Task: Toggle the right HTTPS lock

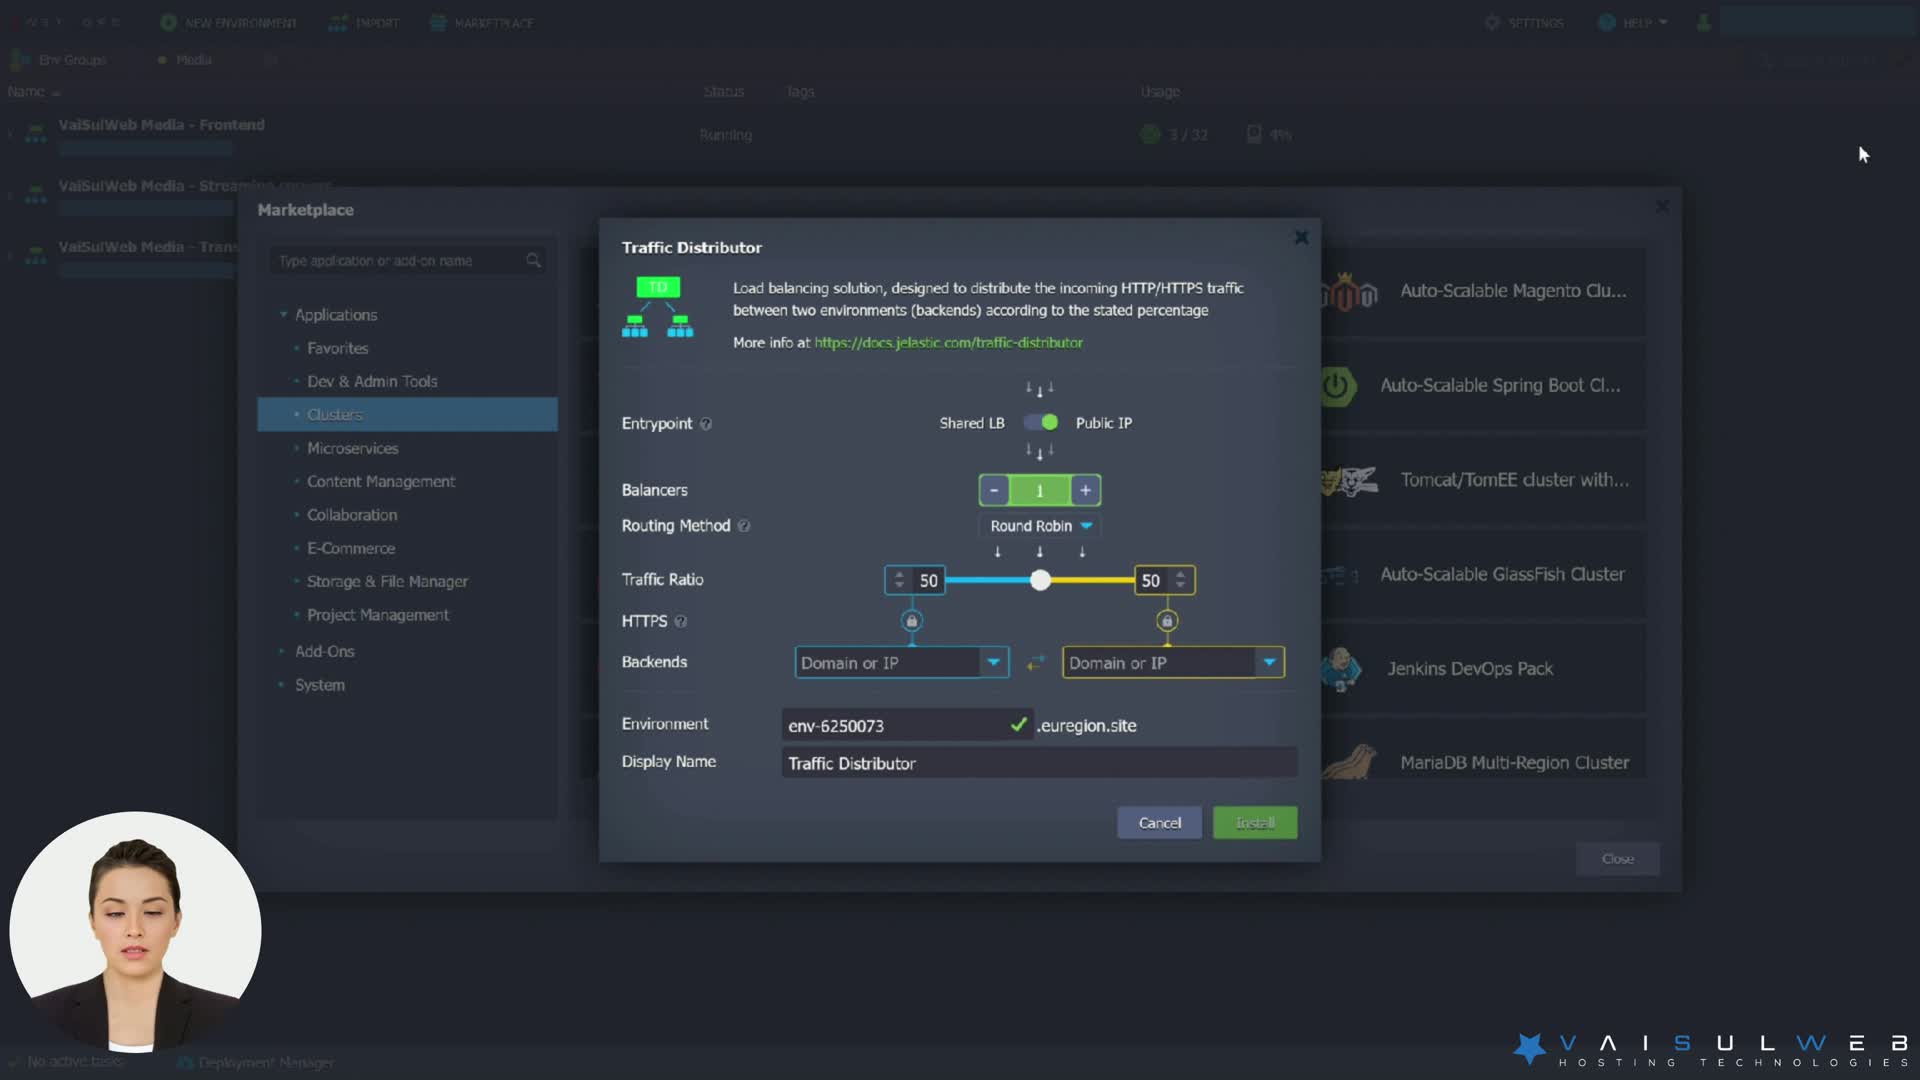Action: coord(1167,621)
